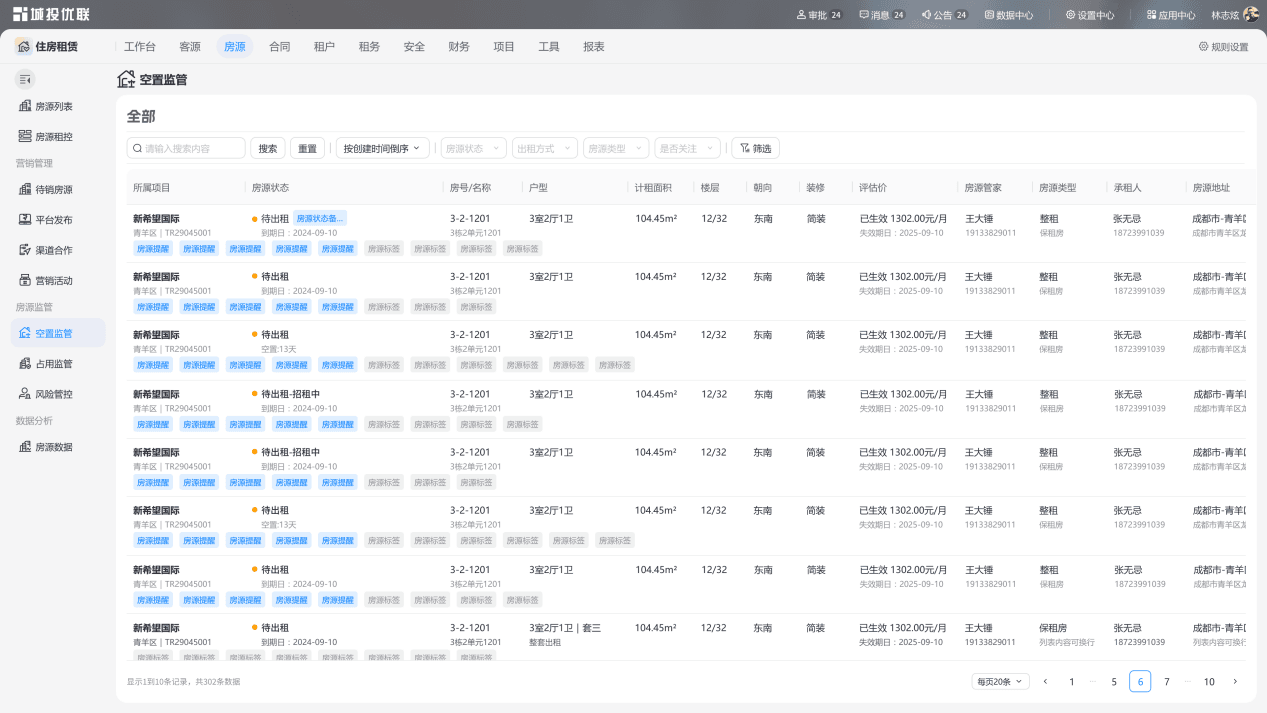The height and width of the screenshot is (713, 1267).
Task: Expand the 出租方式 filter dropdown
Action: coord(545,148)
